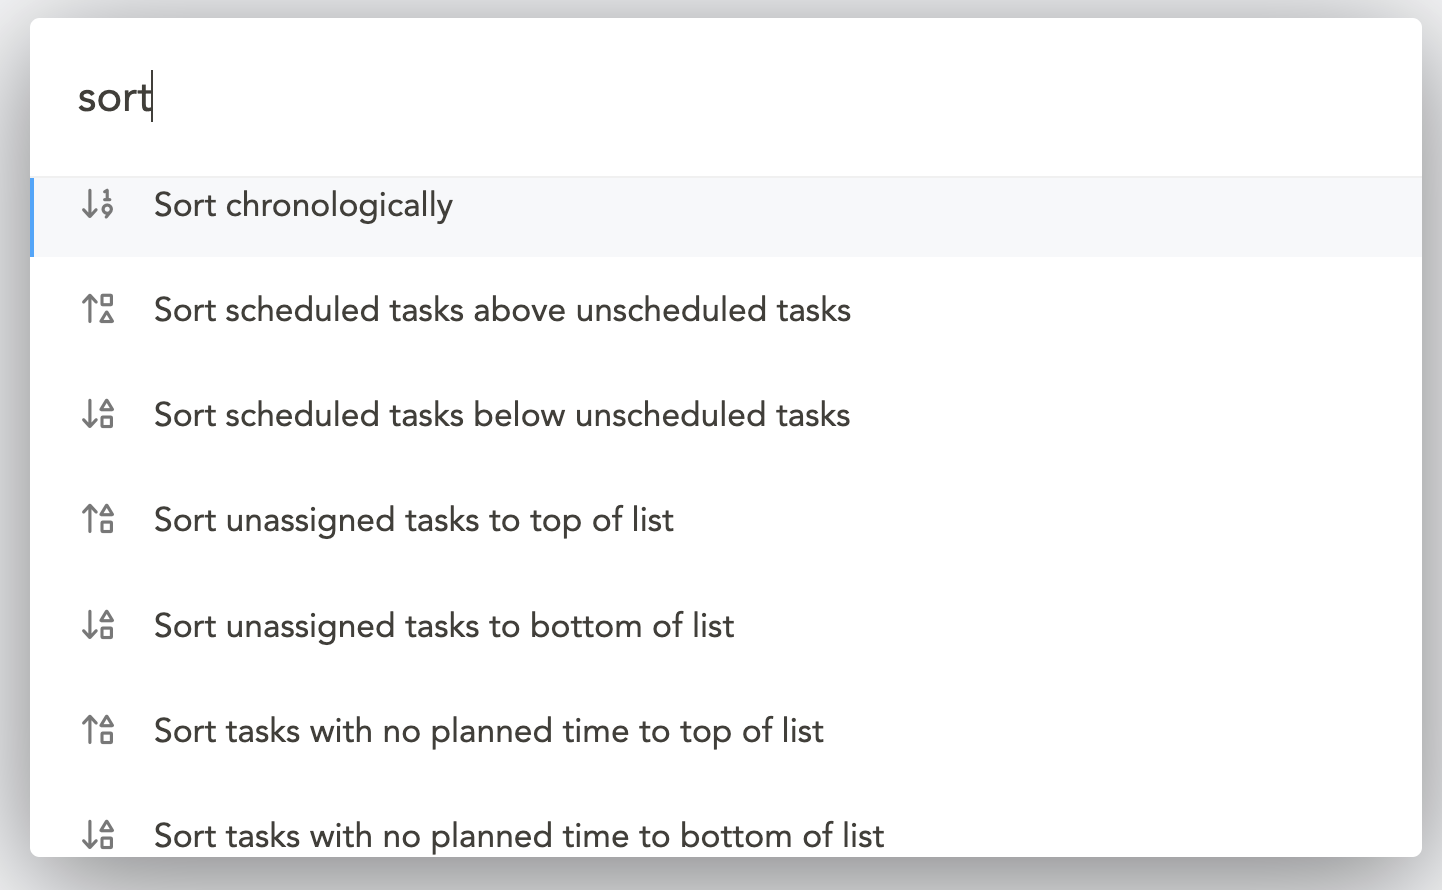
Task: Click the down-arrow icon beside Sort scheduled tasks below
Action: coord(98,415)
